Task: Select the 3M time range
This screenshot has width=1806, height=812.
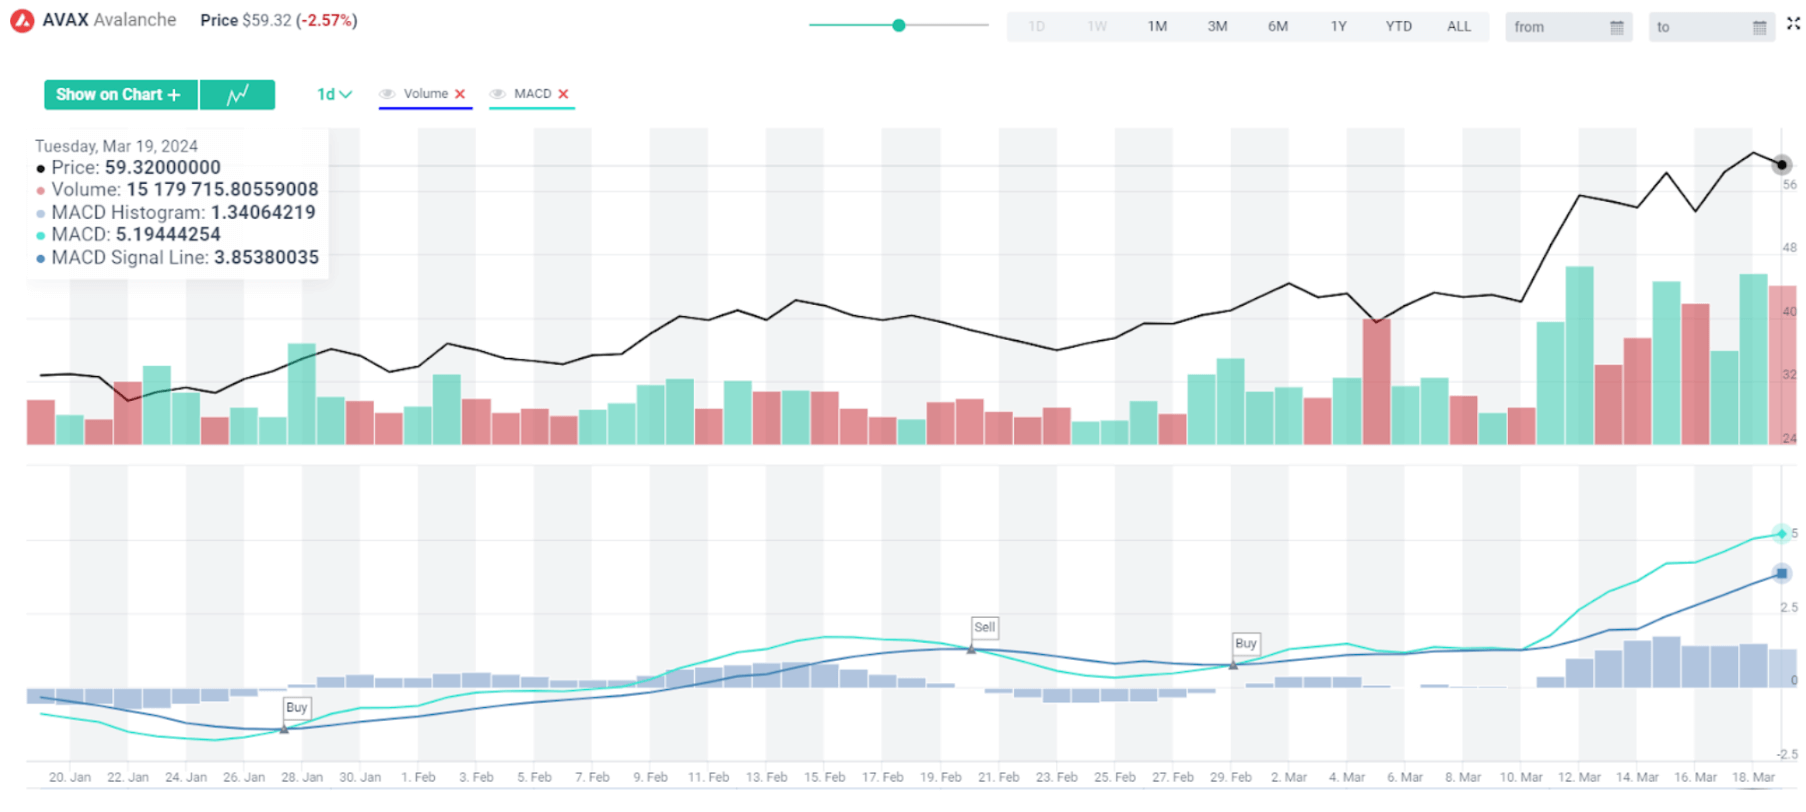Action: click(1217, 26)
